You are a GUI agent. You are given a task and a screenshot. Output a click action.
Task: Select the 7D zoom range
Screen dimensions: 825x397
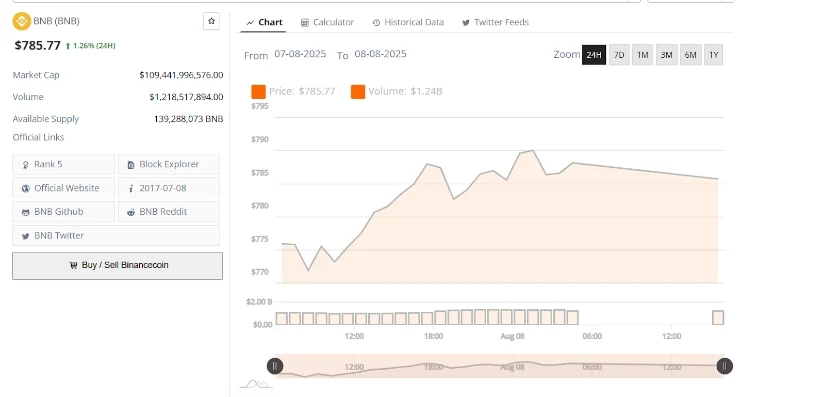coord(619,55)
